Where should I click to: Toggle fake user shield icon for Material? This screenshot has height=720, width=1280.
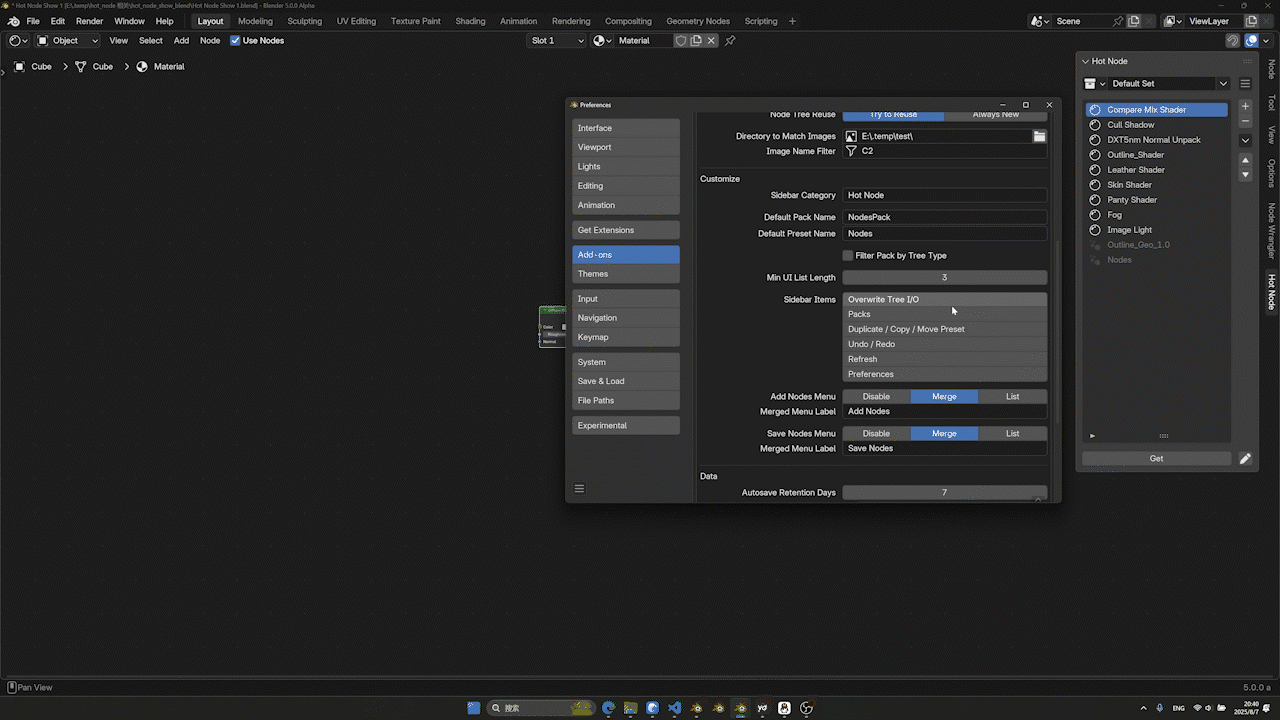pos(681,41)
